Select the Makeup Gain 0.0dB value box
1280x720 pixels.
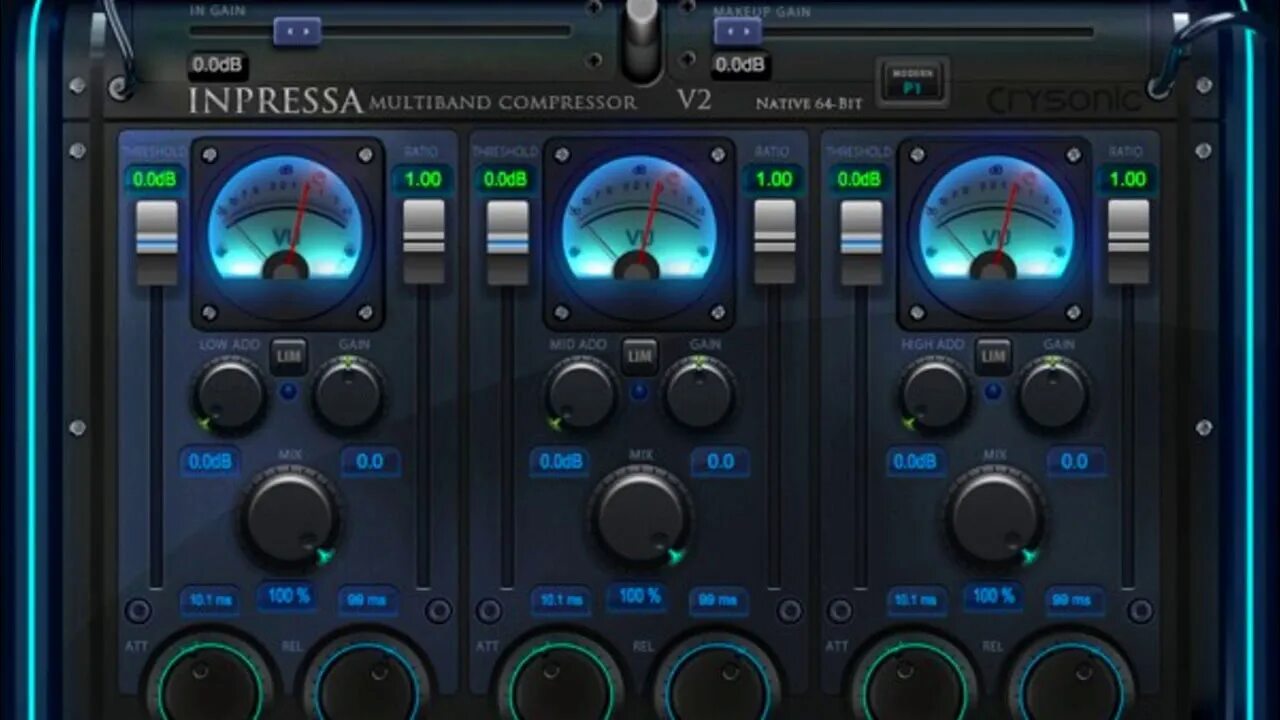(741, 66)
